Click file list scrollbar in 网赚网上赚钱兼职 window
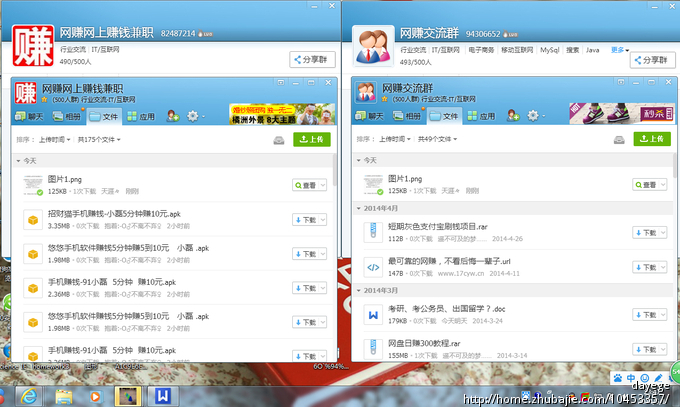 tap(334, 170)
